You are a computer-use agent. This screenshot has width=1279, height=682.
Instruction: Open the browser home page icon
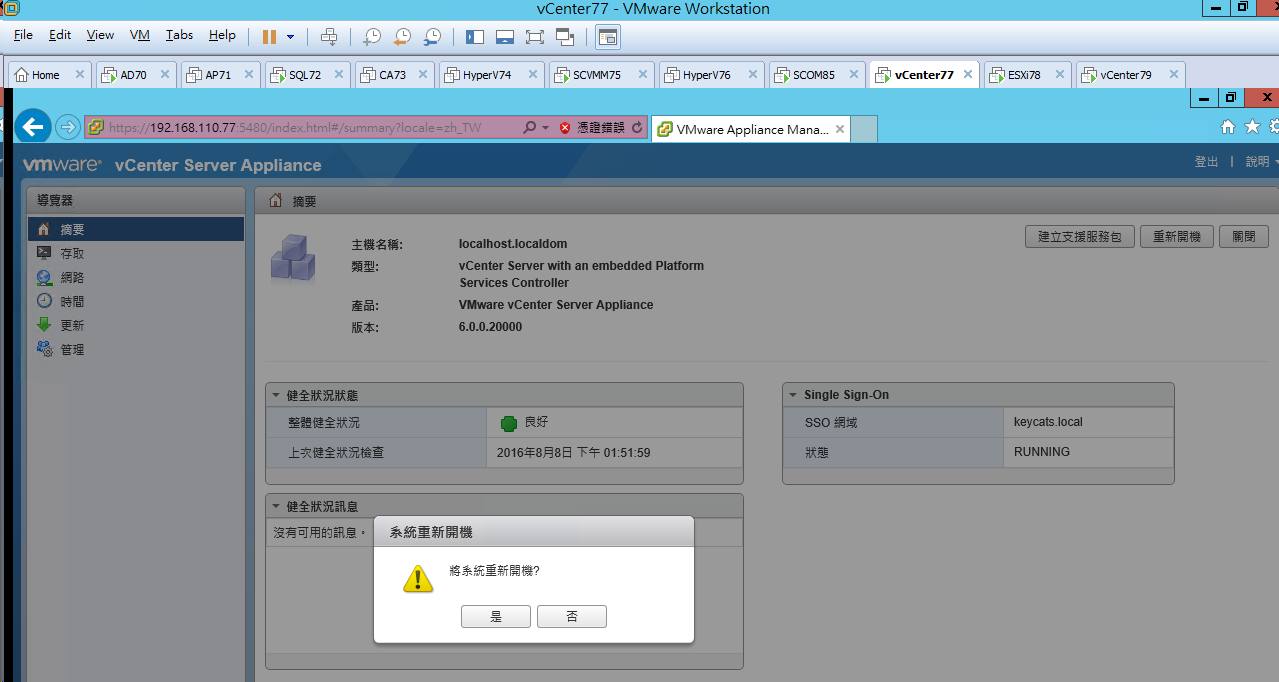coord(1228,127)
